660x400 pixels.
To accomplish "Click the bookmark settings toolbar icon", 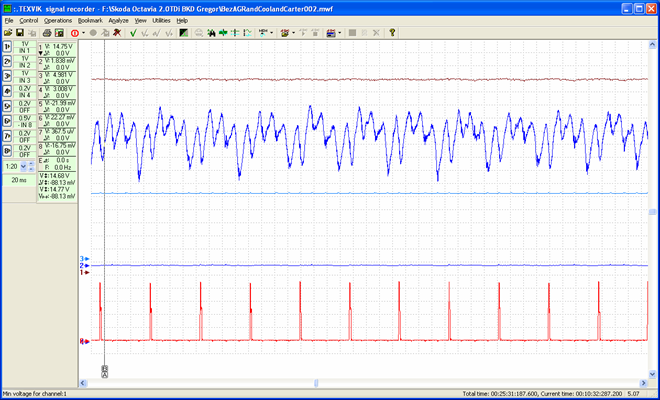I will [x=285, y=33].
